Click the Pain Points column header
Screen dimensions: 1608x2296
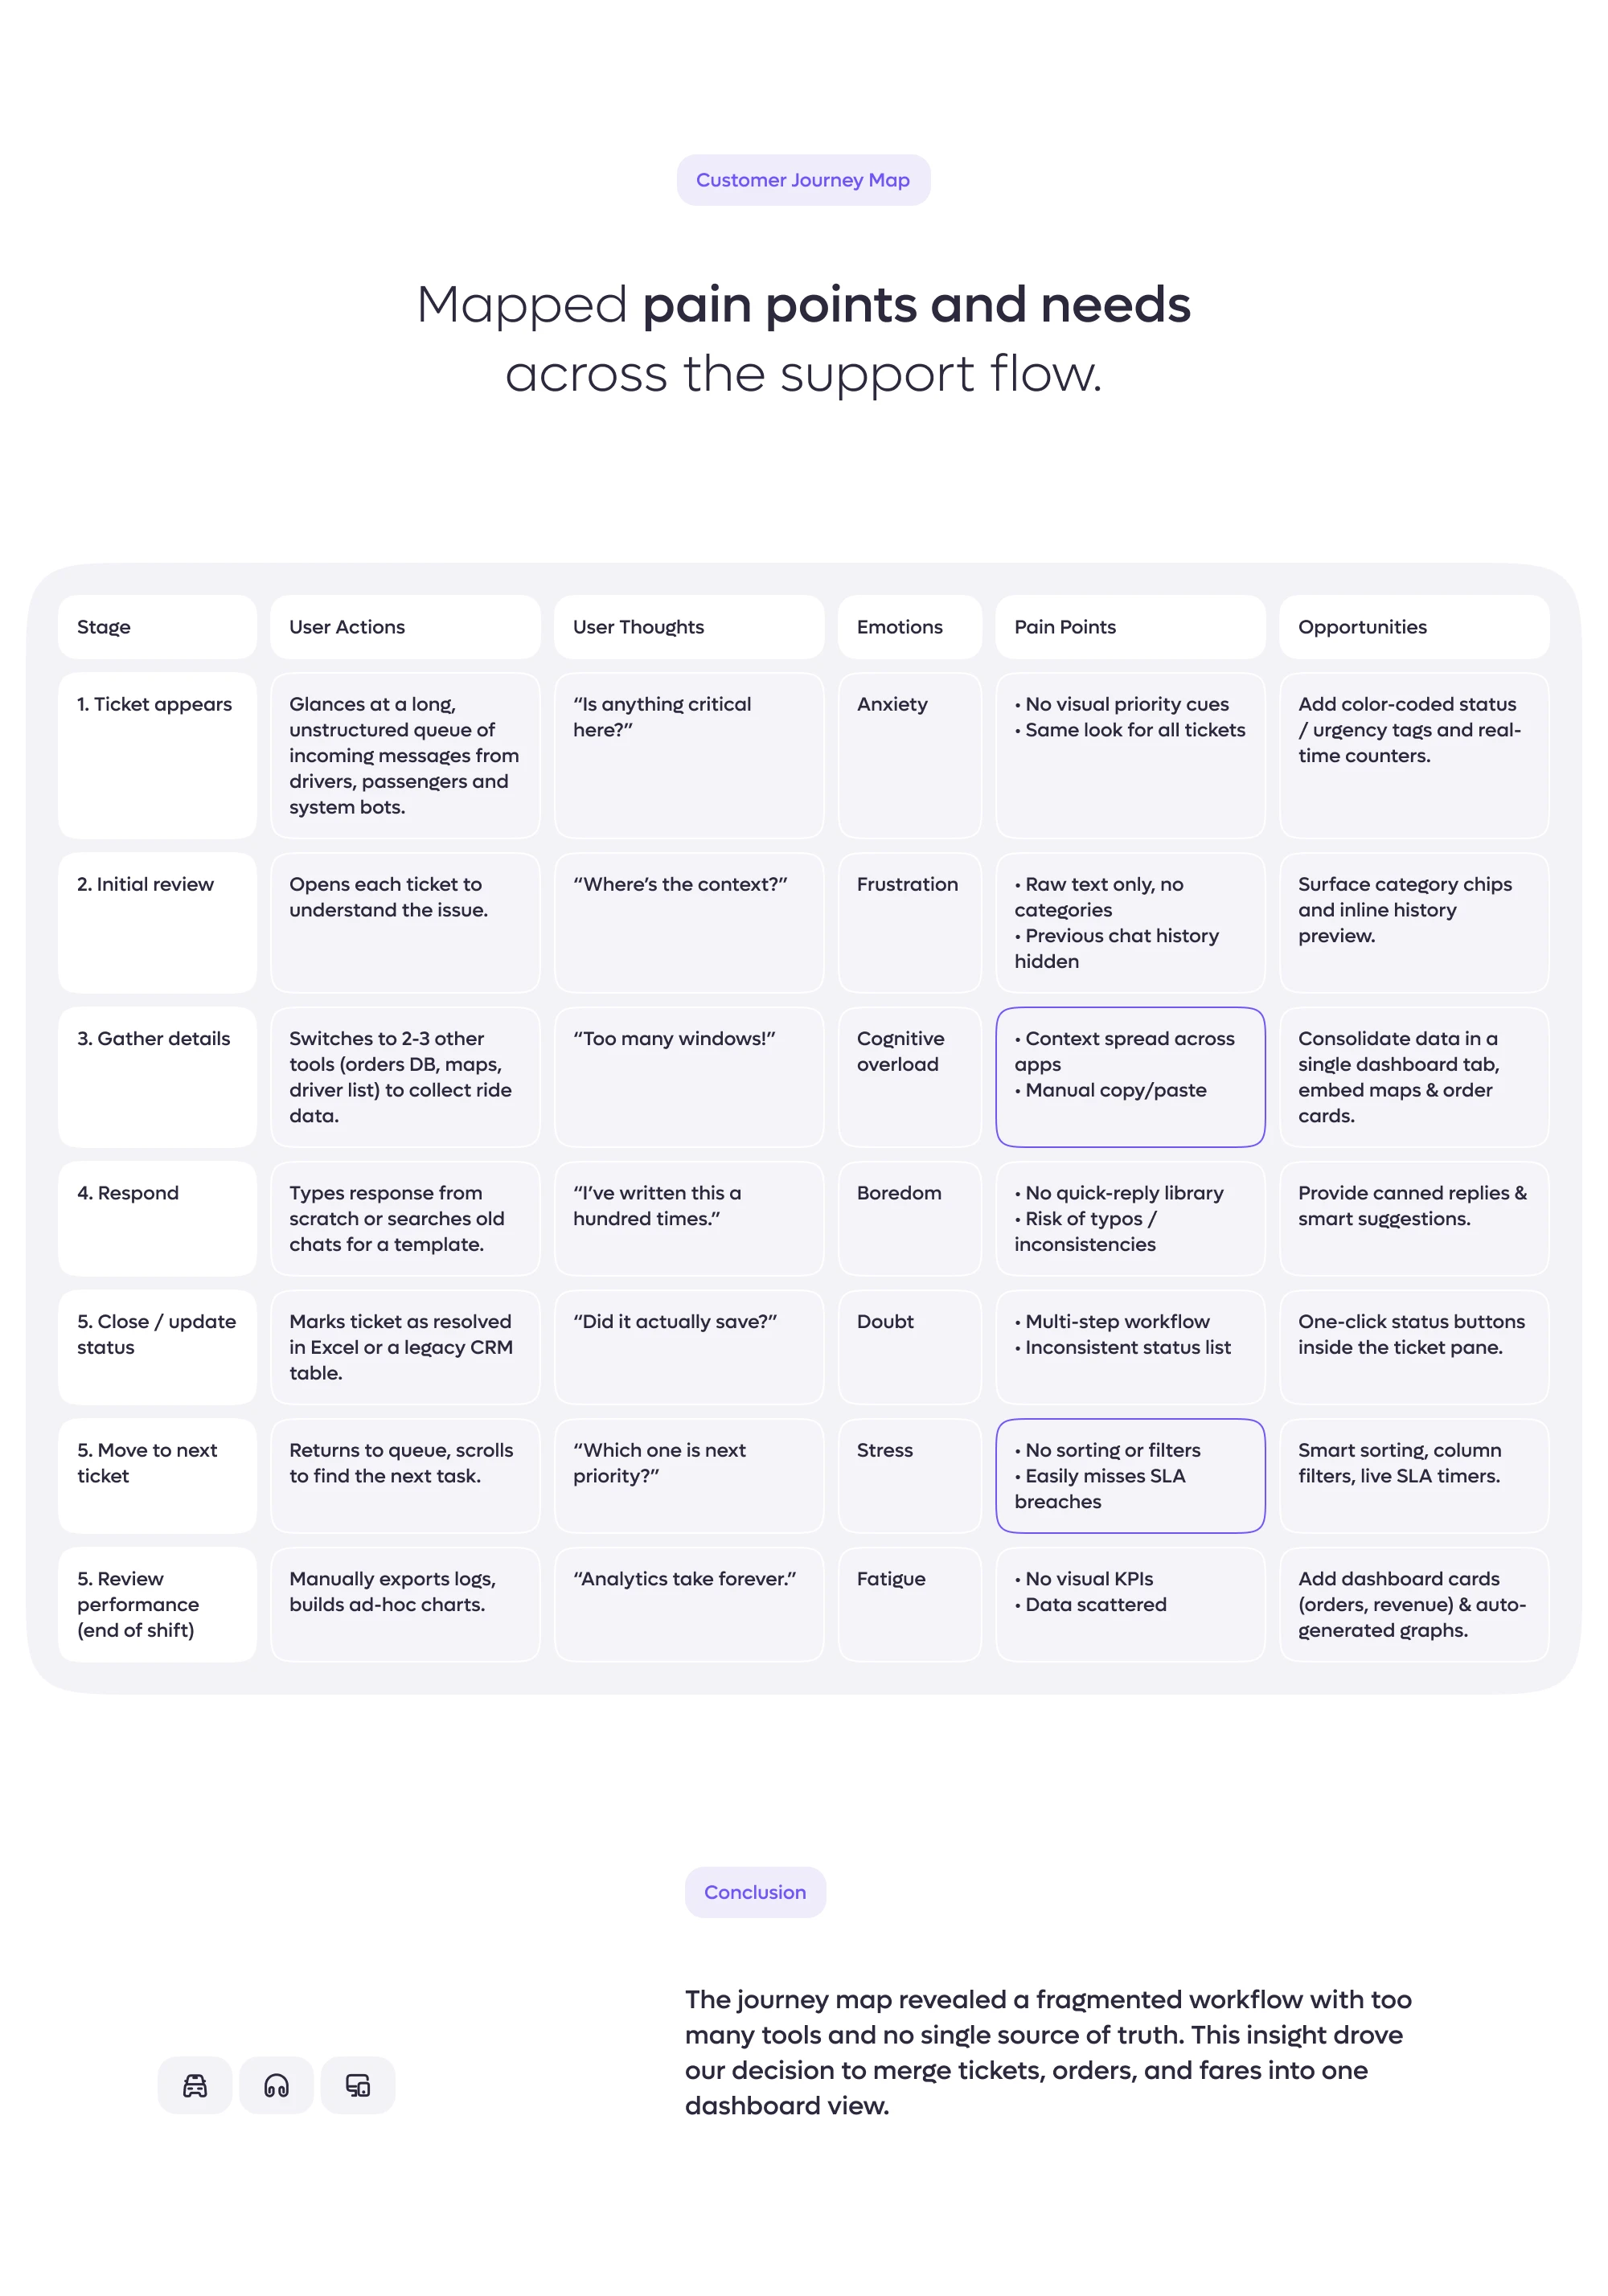[1130, 627]
